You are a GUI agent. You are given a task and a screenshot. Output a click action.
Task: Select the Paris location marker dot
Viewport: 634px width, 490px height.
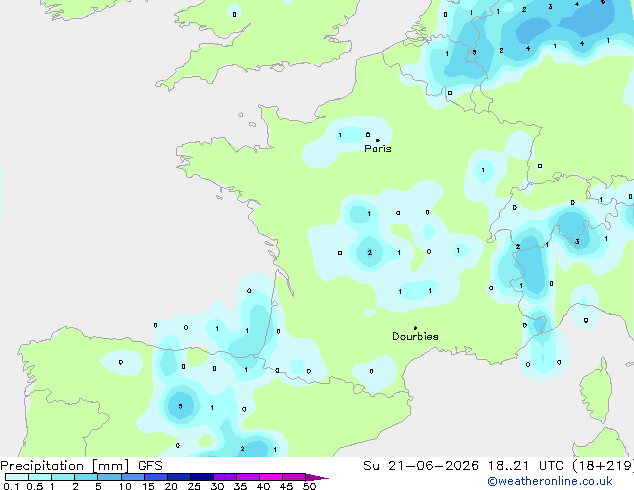(x=378, y=140)
